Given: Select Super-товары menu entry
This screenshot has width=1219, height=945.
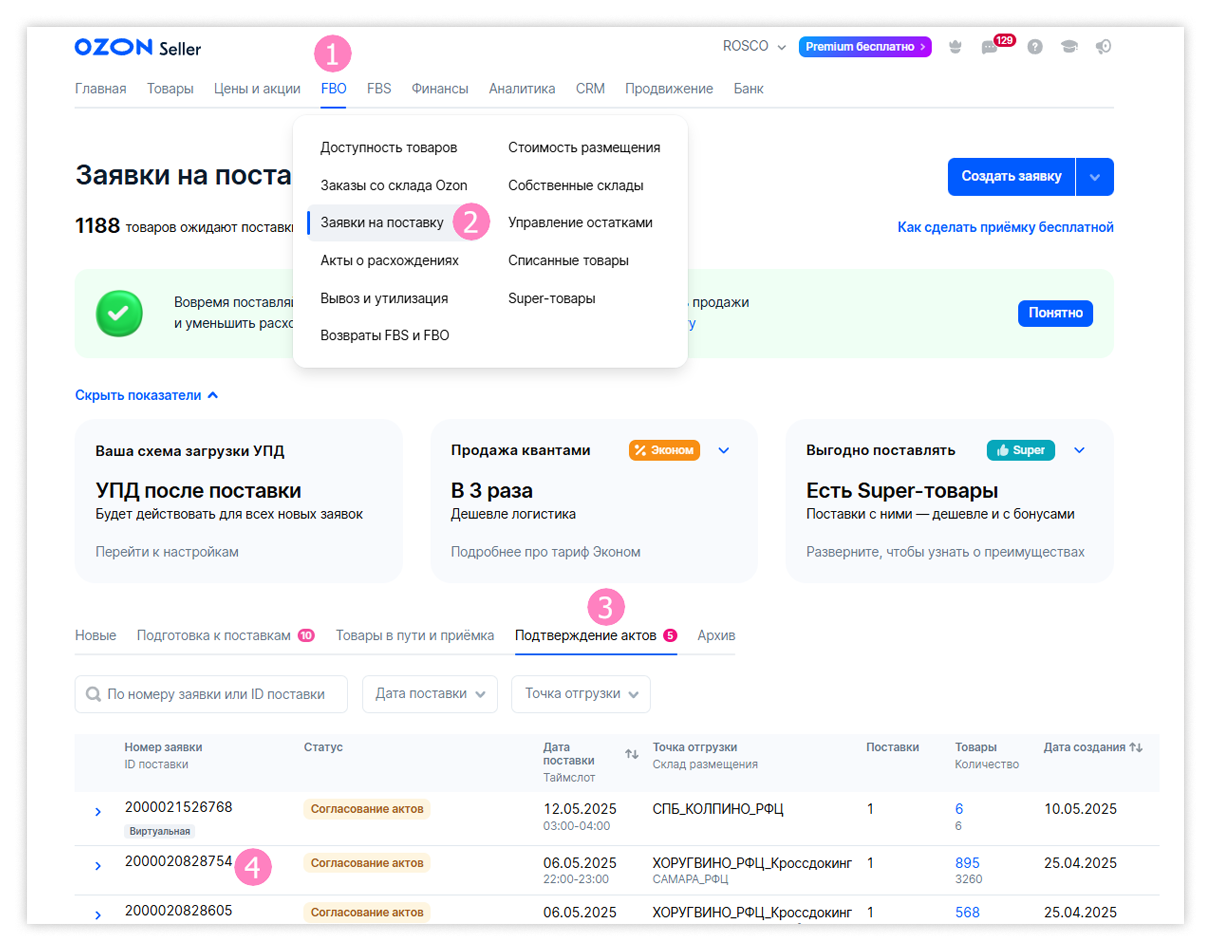Looking at the screenshot, I should (x=552, y=298).
